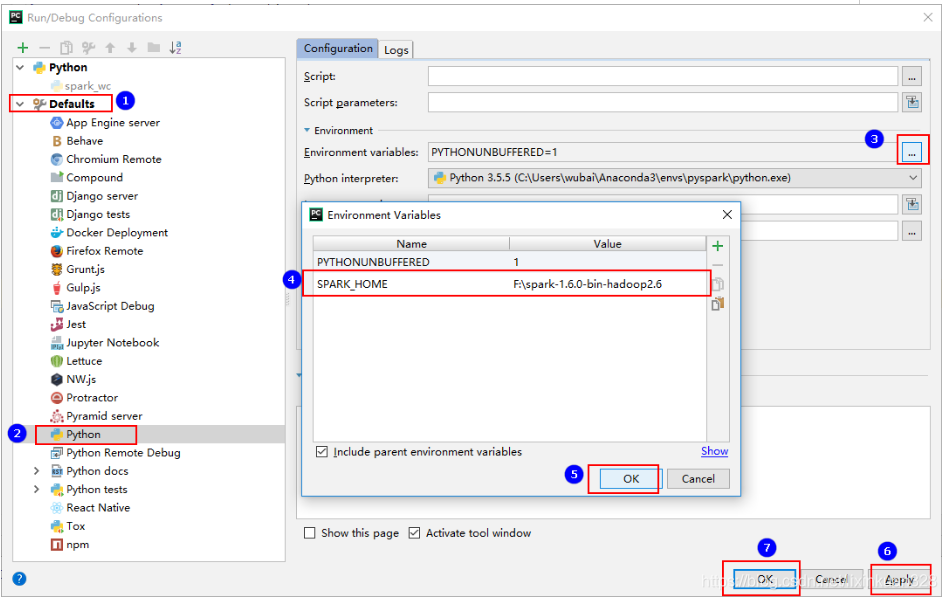Switch to the Logs tab

[396, 48]
